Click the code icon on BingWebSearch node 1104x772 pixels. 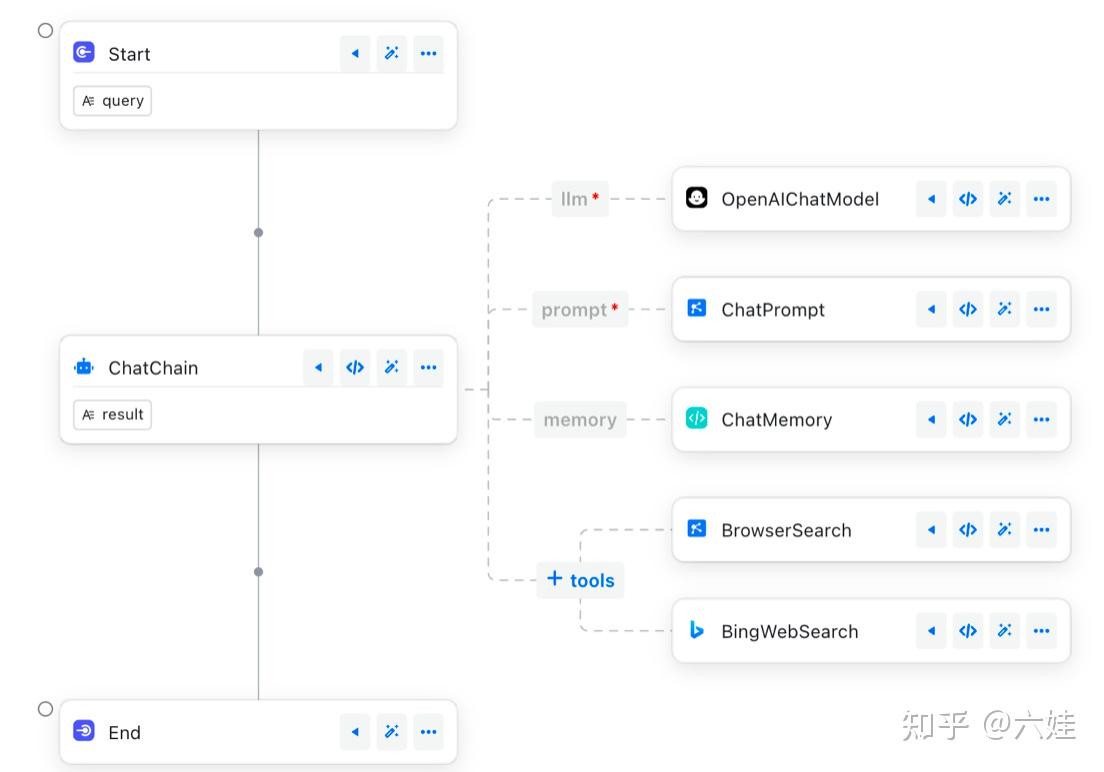(x=967, y=631)
